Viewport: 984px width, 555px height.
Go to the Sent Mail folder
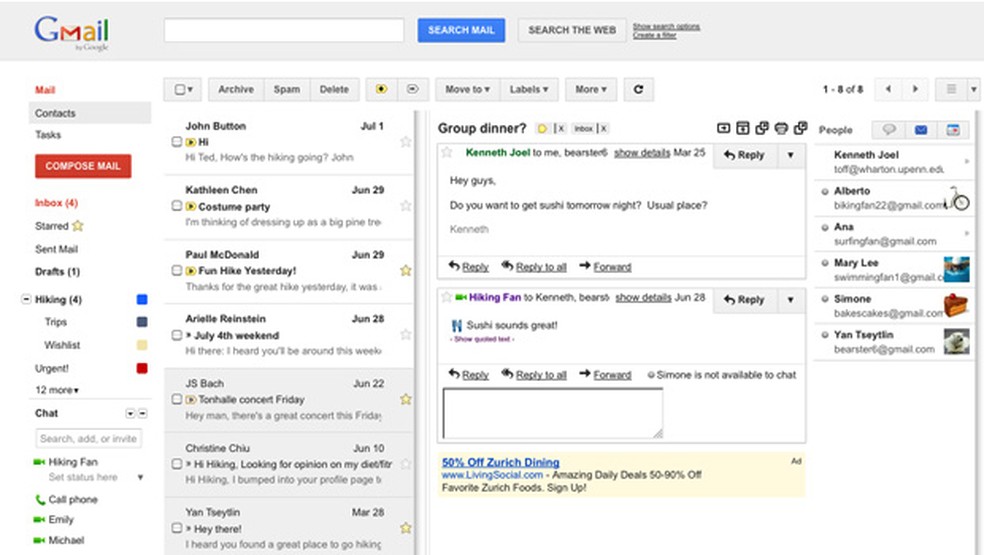[56, 249]
